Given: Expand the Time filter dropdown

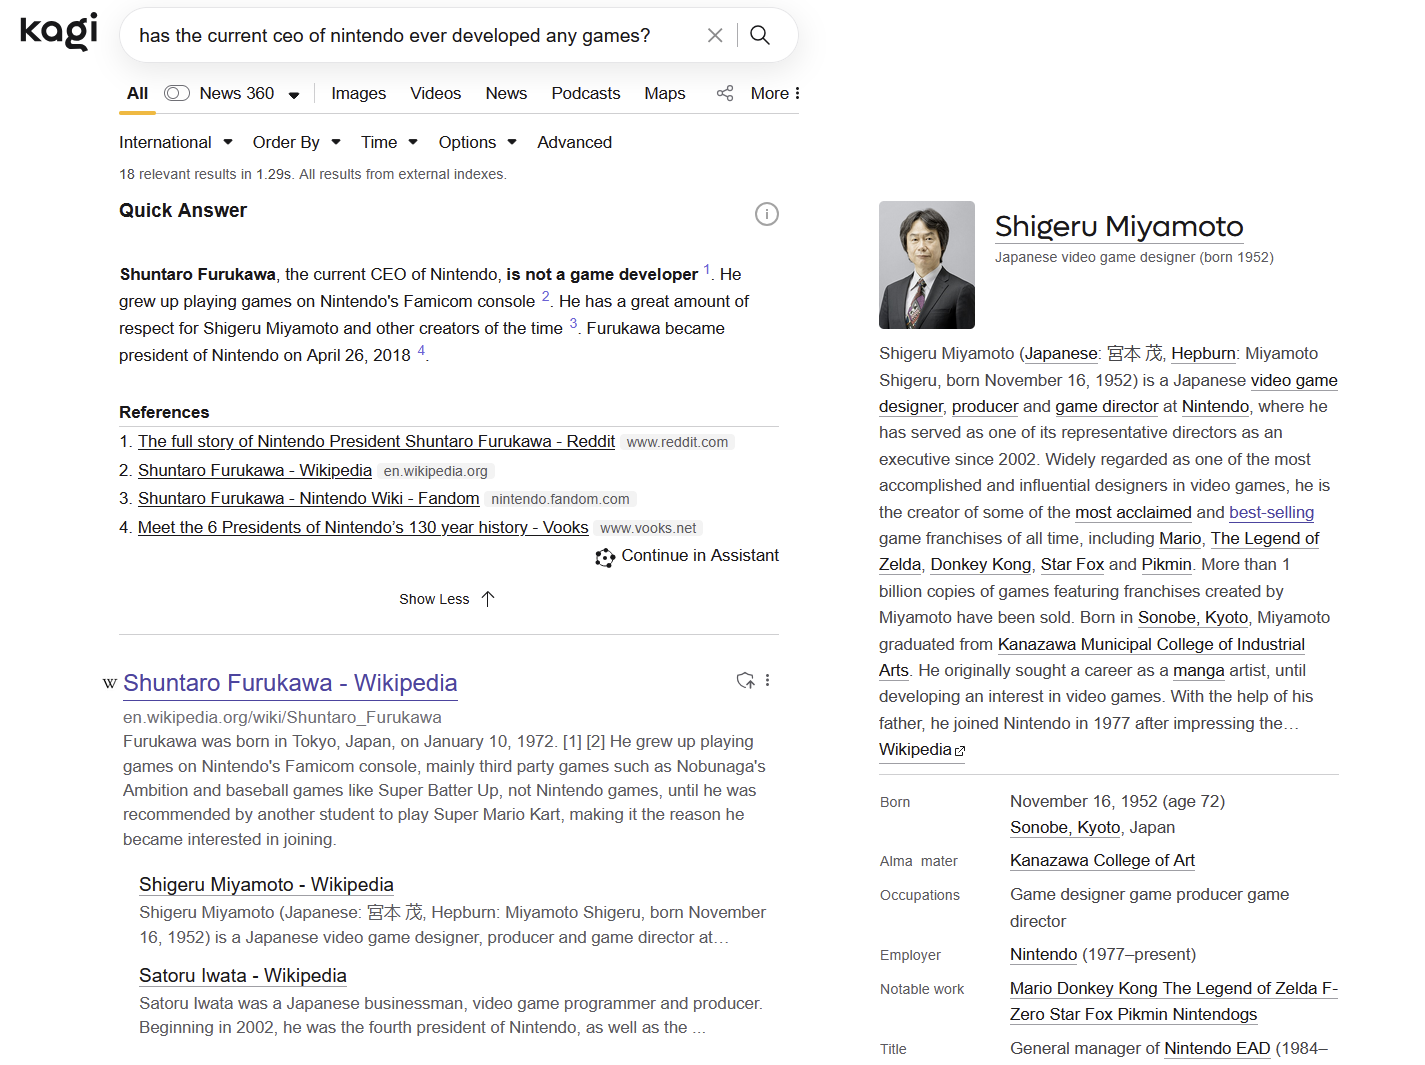Looking at the screenshot, I should pos(389,142).
